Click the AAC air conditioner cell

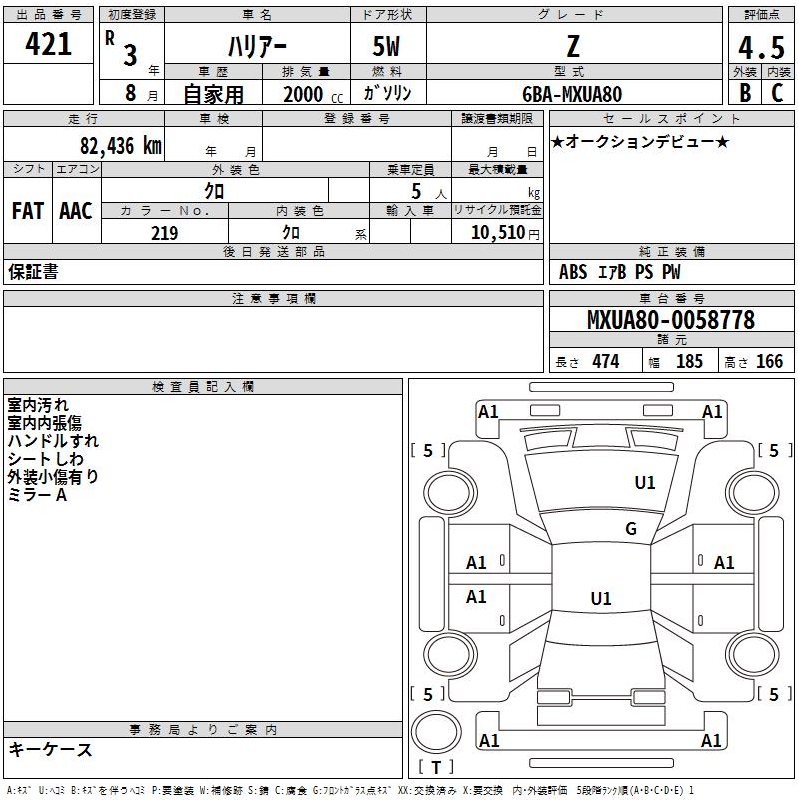75,210
